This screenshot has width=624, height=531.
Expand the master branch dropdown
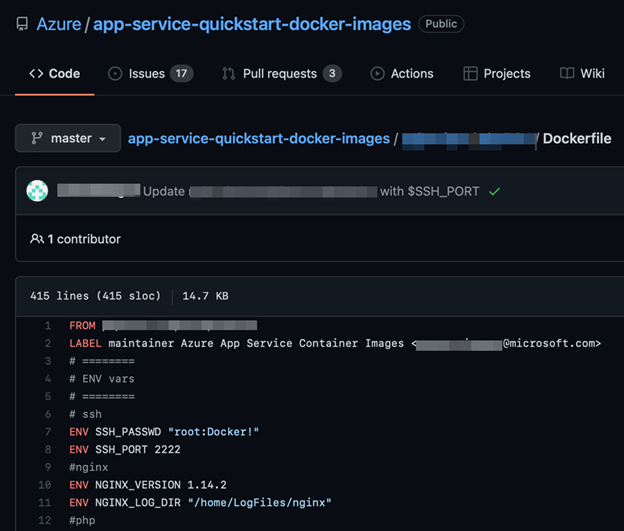tap(68, 138)
